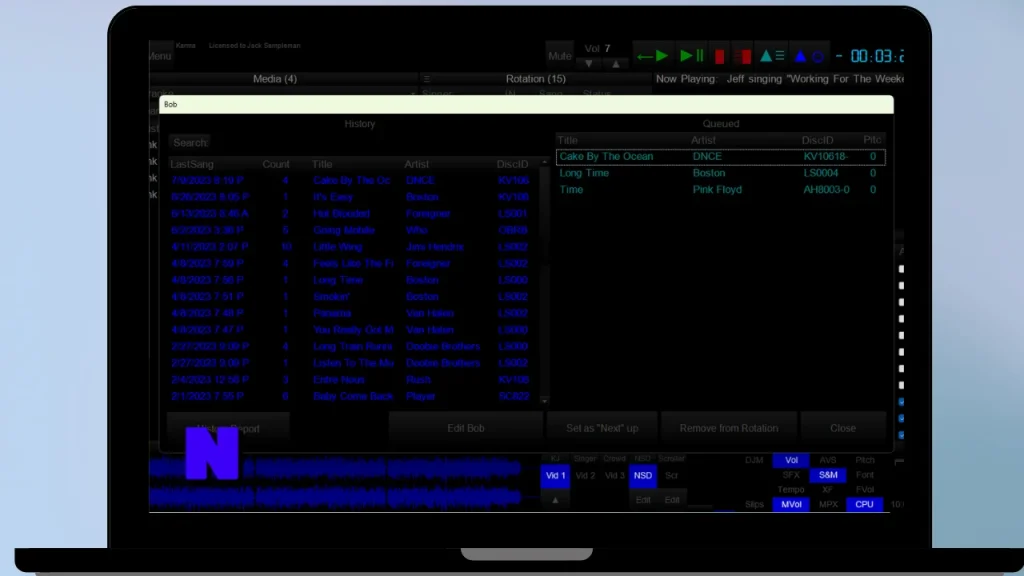
Task: Toggle the Pitch panel button
Action: 865,460
